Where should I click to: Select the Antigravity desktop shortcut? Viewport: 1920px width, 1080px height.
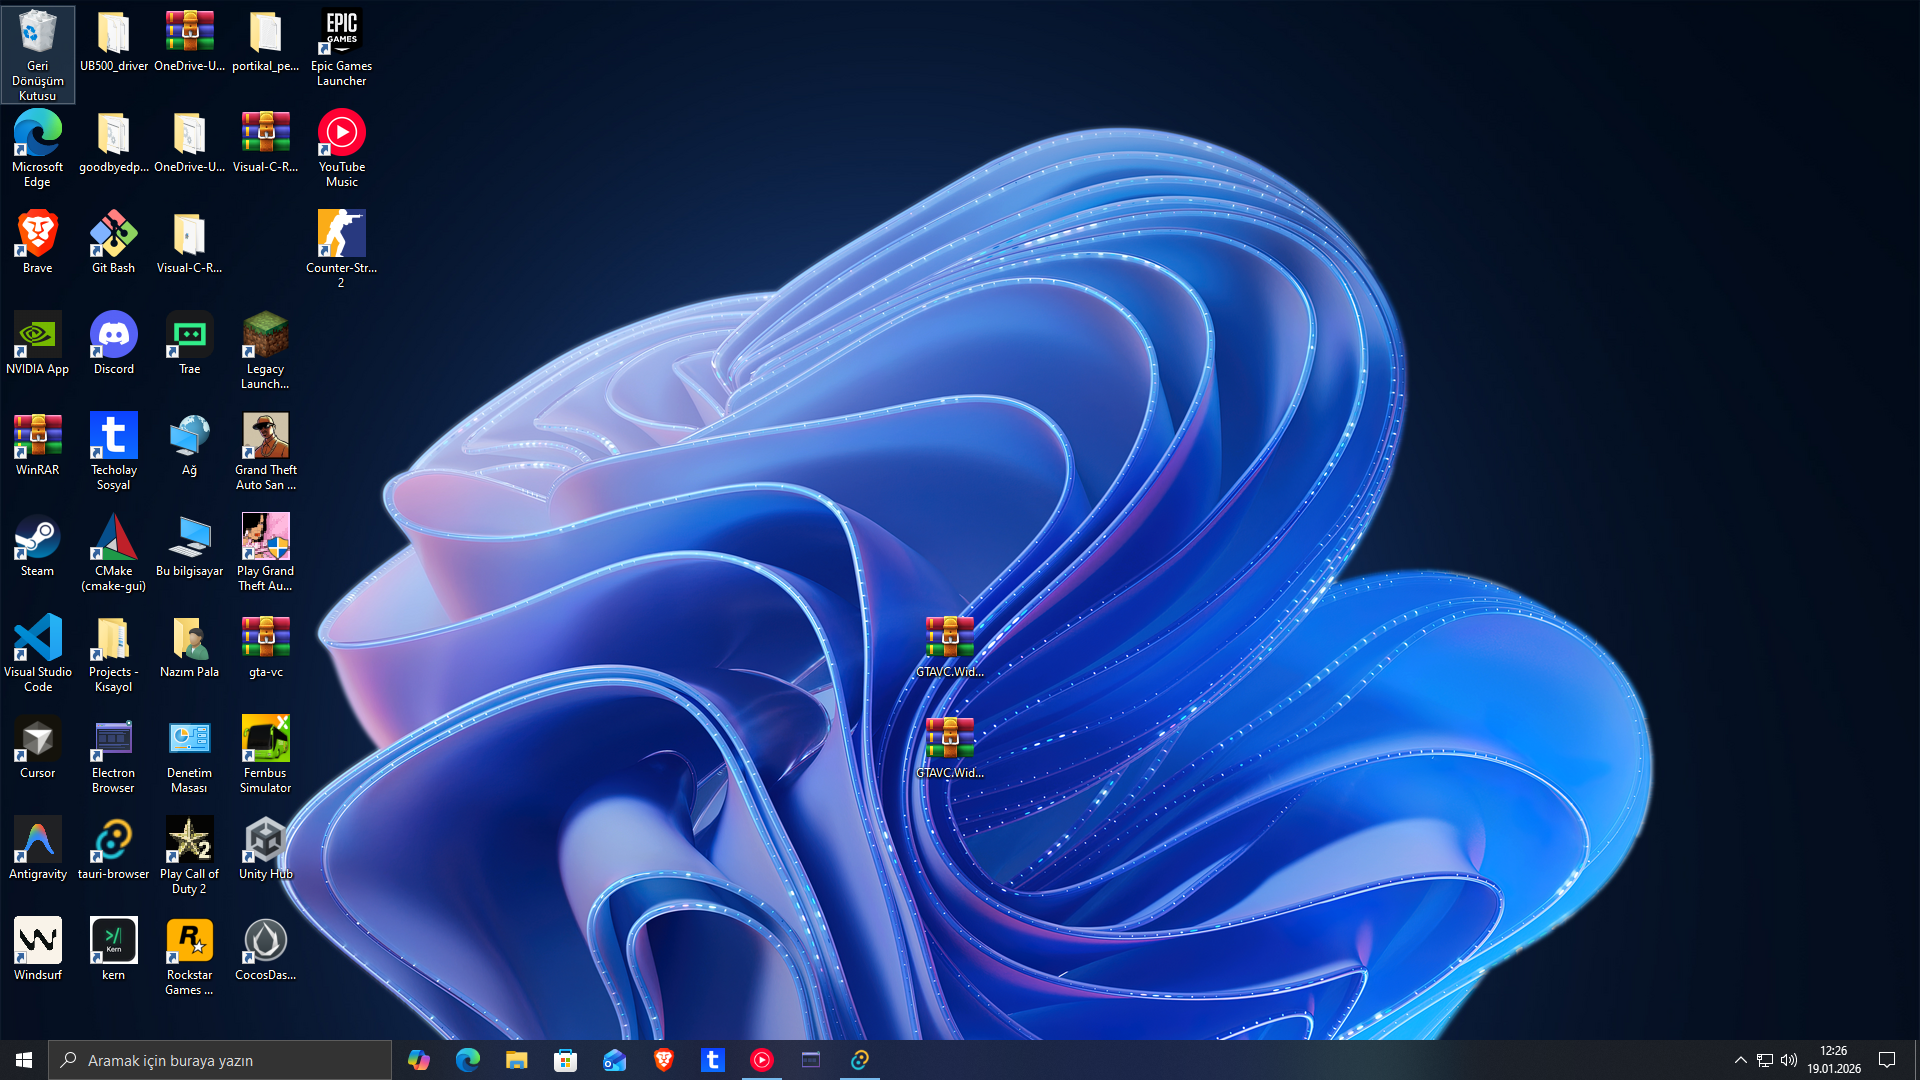[x=38, y=848]
